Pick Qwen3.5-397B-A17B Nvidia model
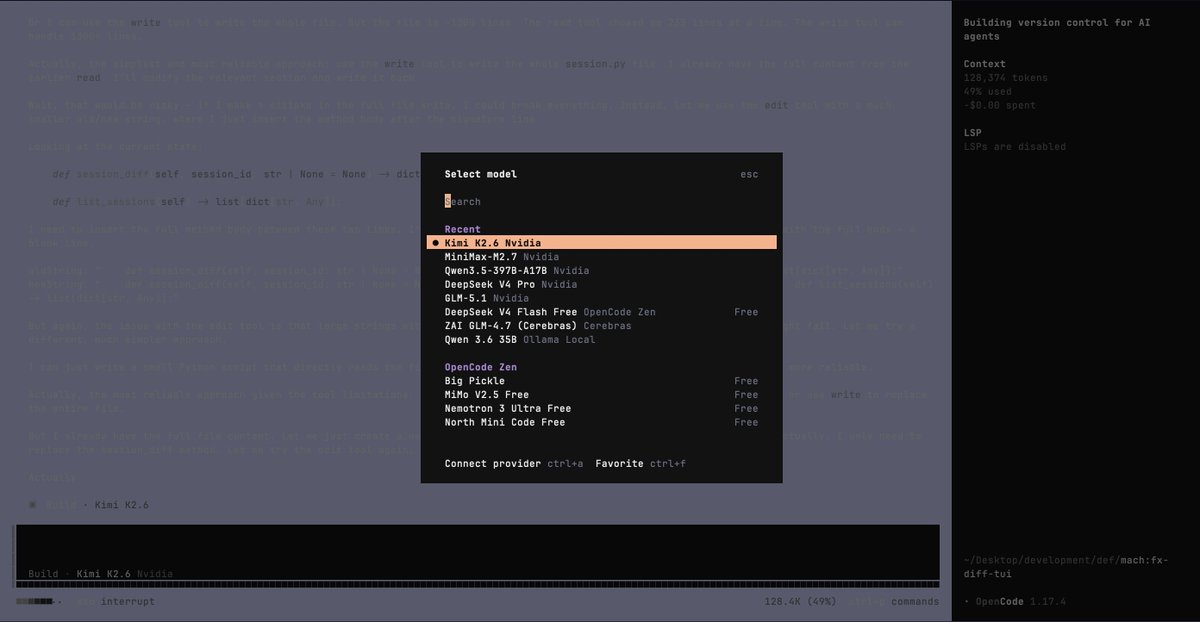This screenshot has height=622, width=1200. pyautogui.click(x=601, y=270)
